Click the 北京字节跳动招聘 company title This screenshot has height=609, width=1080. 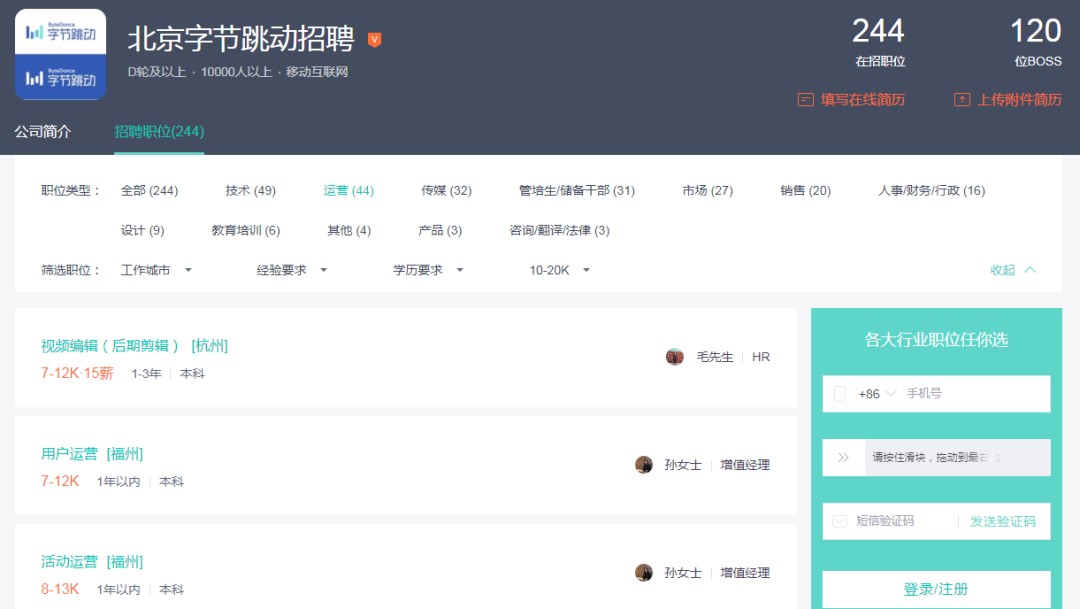[x=241, y=39]
